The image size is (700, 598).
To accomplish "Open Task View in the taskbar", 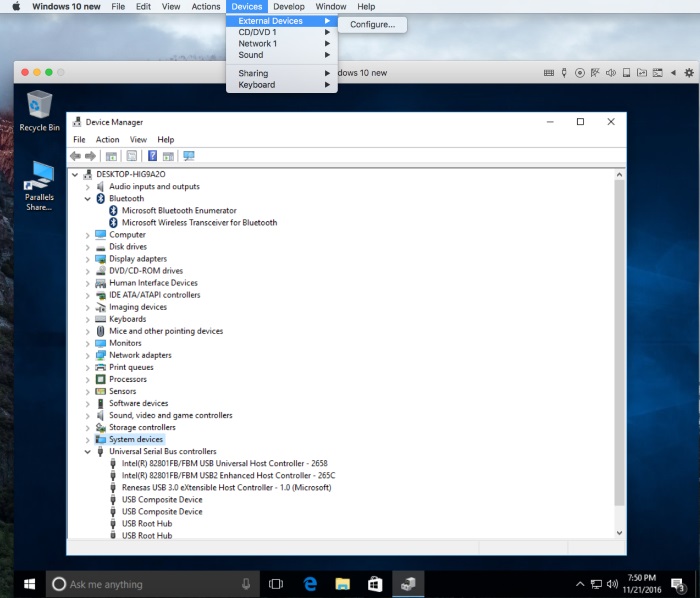I will (x=276, y=584).
